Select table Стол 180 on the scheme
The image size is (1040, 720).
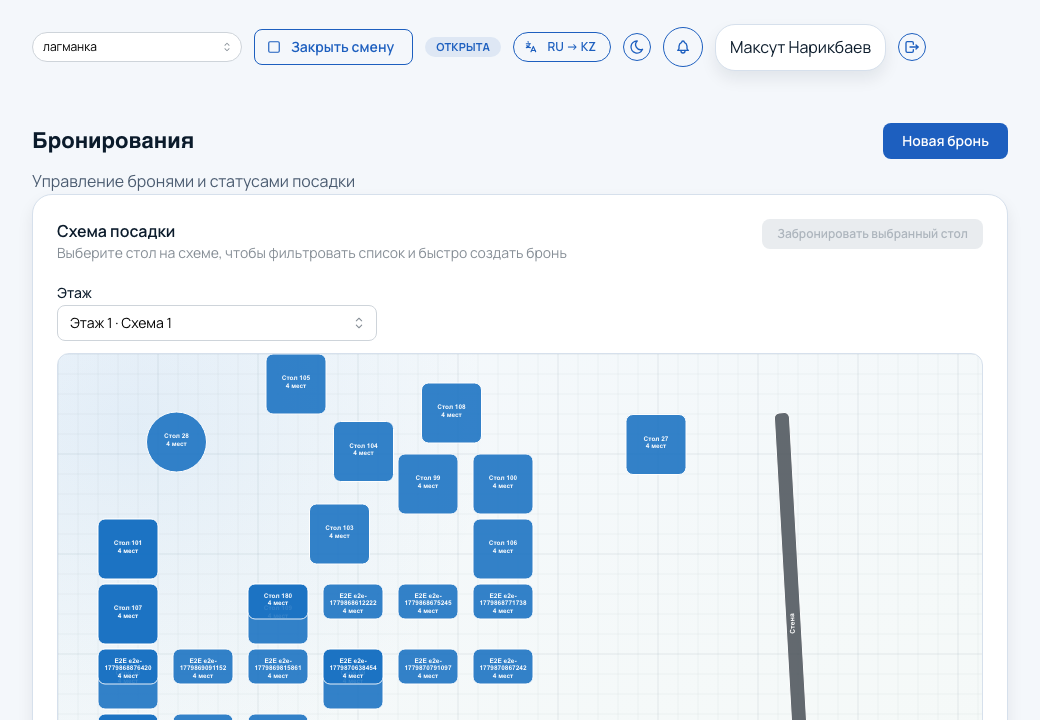278,601
